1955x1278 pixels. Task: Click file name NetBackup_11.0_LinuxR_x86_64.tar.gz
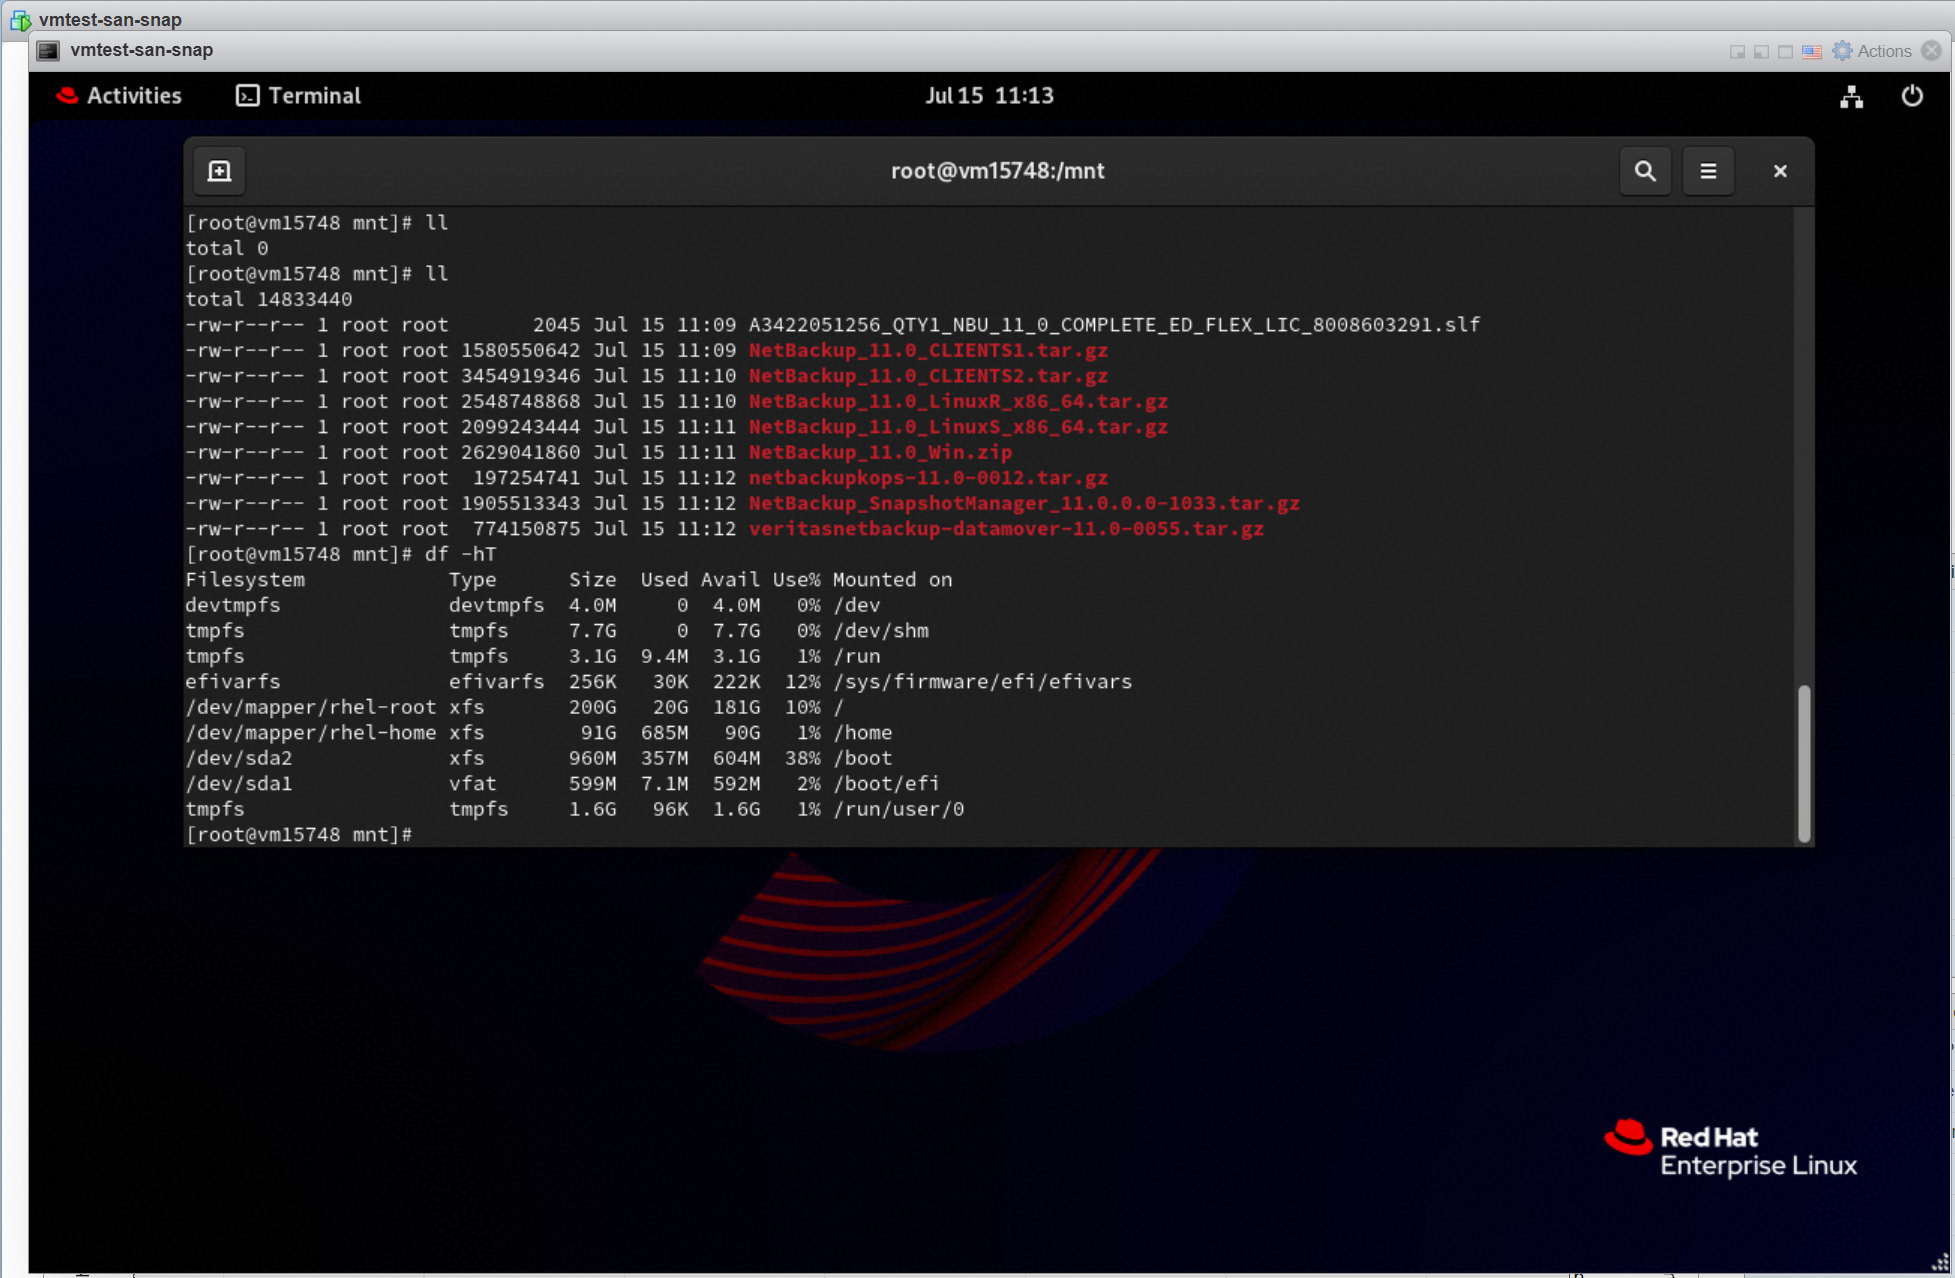958,402
